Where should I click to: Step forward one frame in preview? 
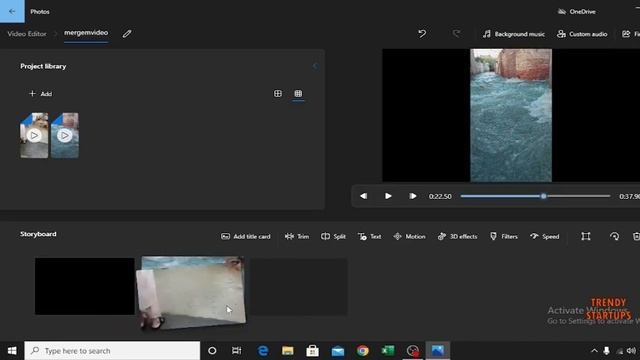click(413, 196)
